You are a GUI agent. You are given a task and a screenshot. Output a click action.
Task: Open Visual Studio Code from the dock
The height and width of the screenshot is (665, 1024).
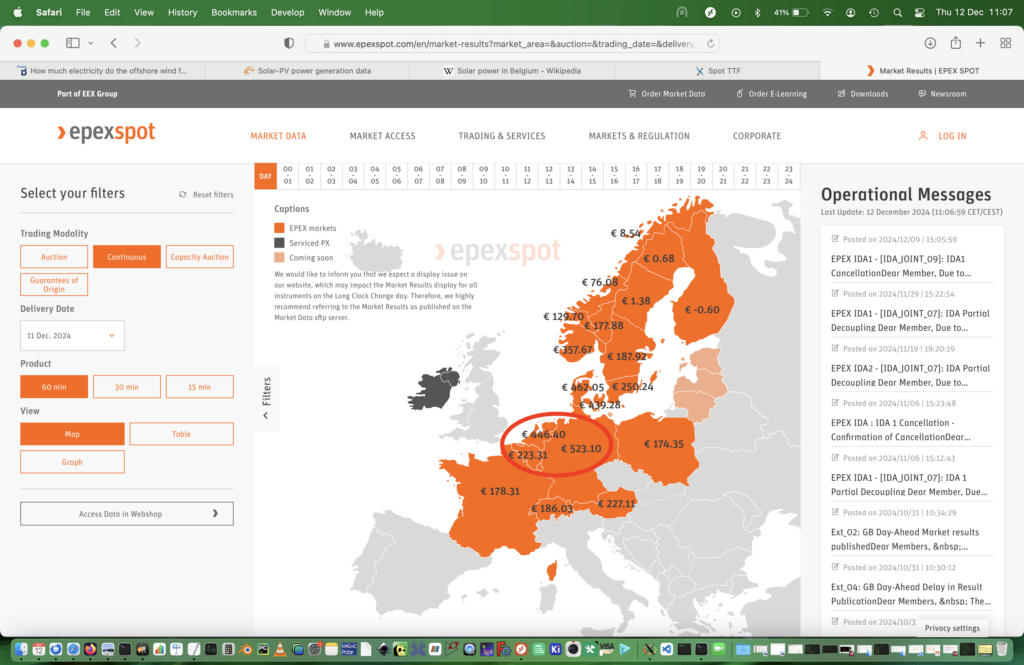point(666,649)
